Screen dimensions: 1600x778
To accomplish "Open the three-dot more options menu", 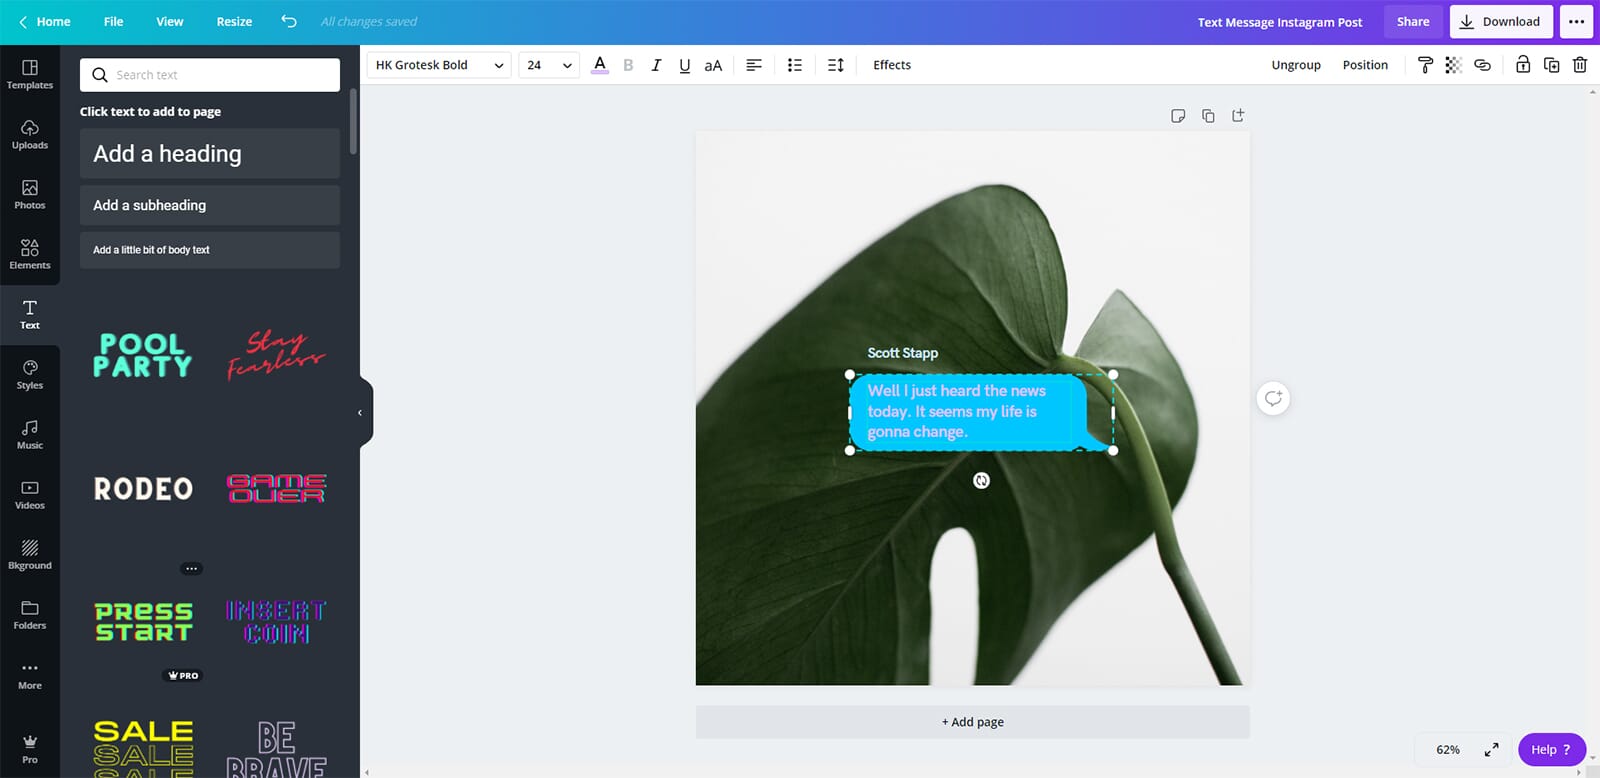I will point(1577,21).
